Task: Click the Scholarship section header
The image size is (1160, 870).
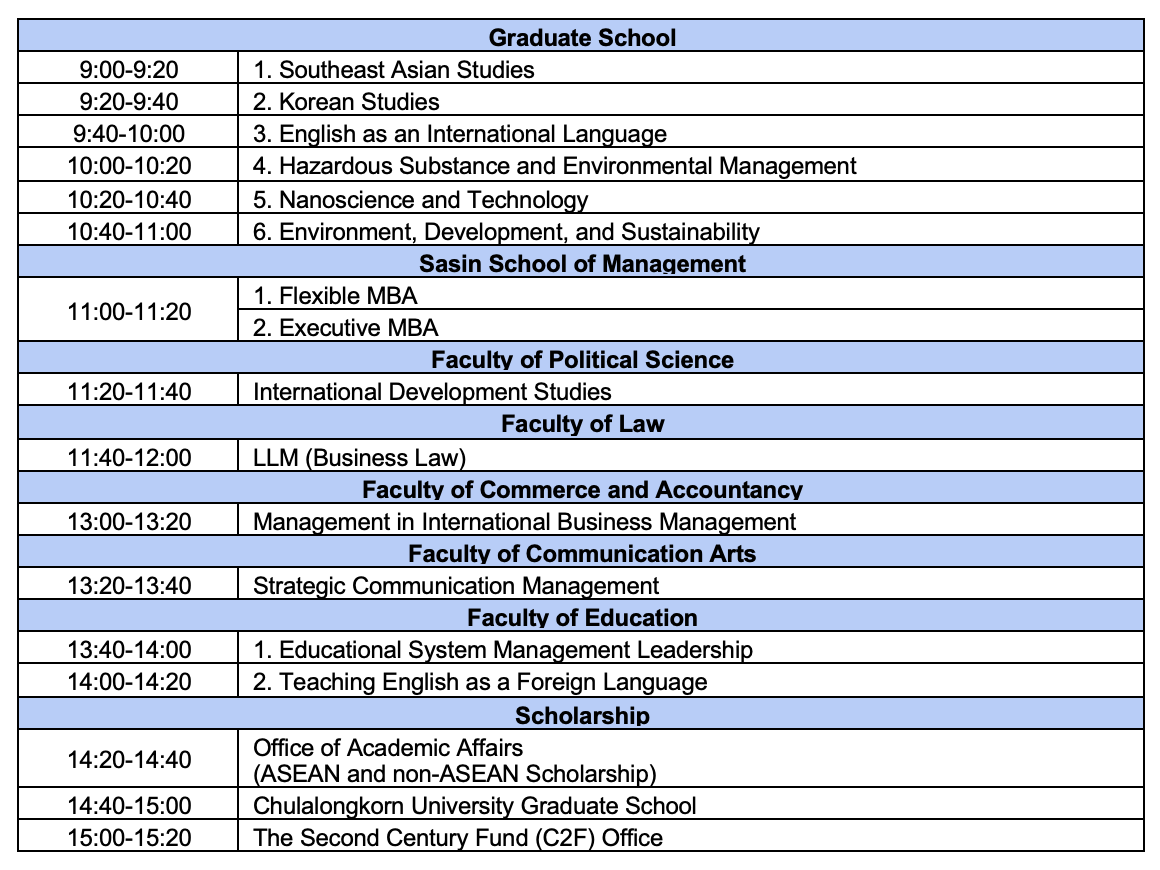Action: [580, 714]
